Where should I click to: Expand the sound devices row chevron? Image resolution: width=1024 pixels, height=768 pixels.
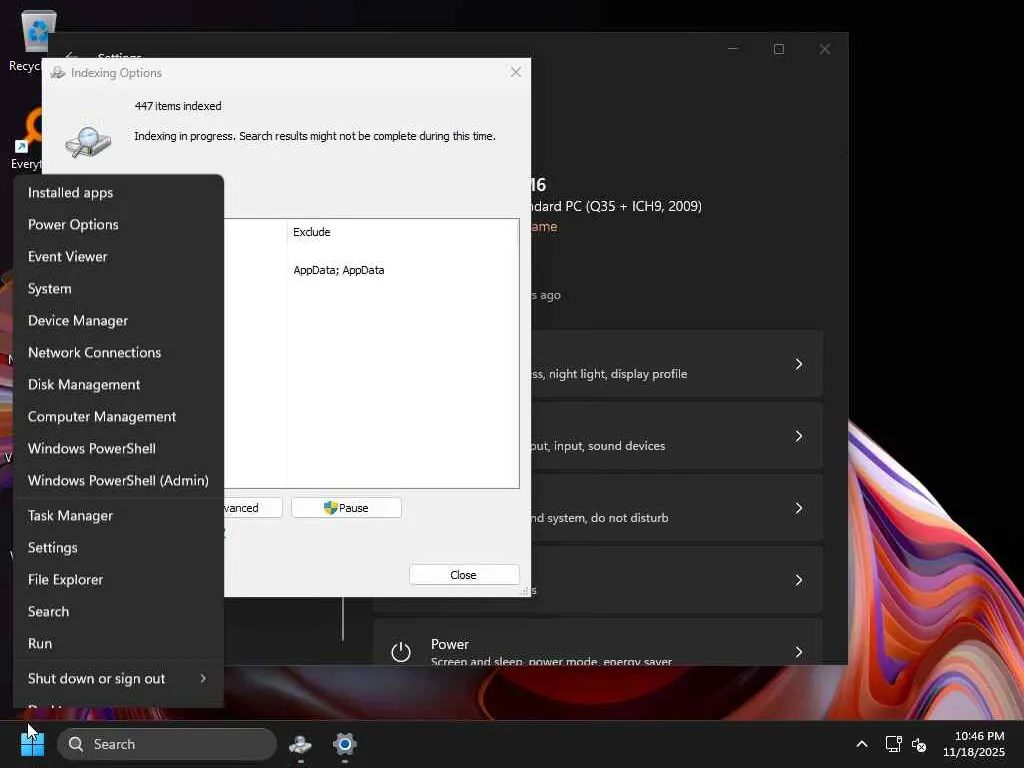pos(799,436)
